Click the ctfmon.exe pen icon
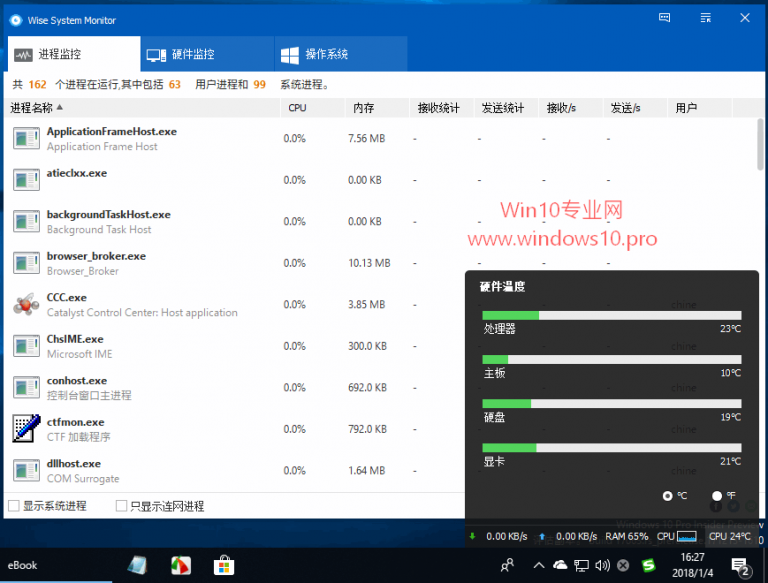The width and height of the screenshot is (768, 583). [x=26, y=429]
